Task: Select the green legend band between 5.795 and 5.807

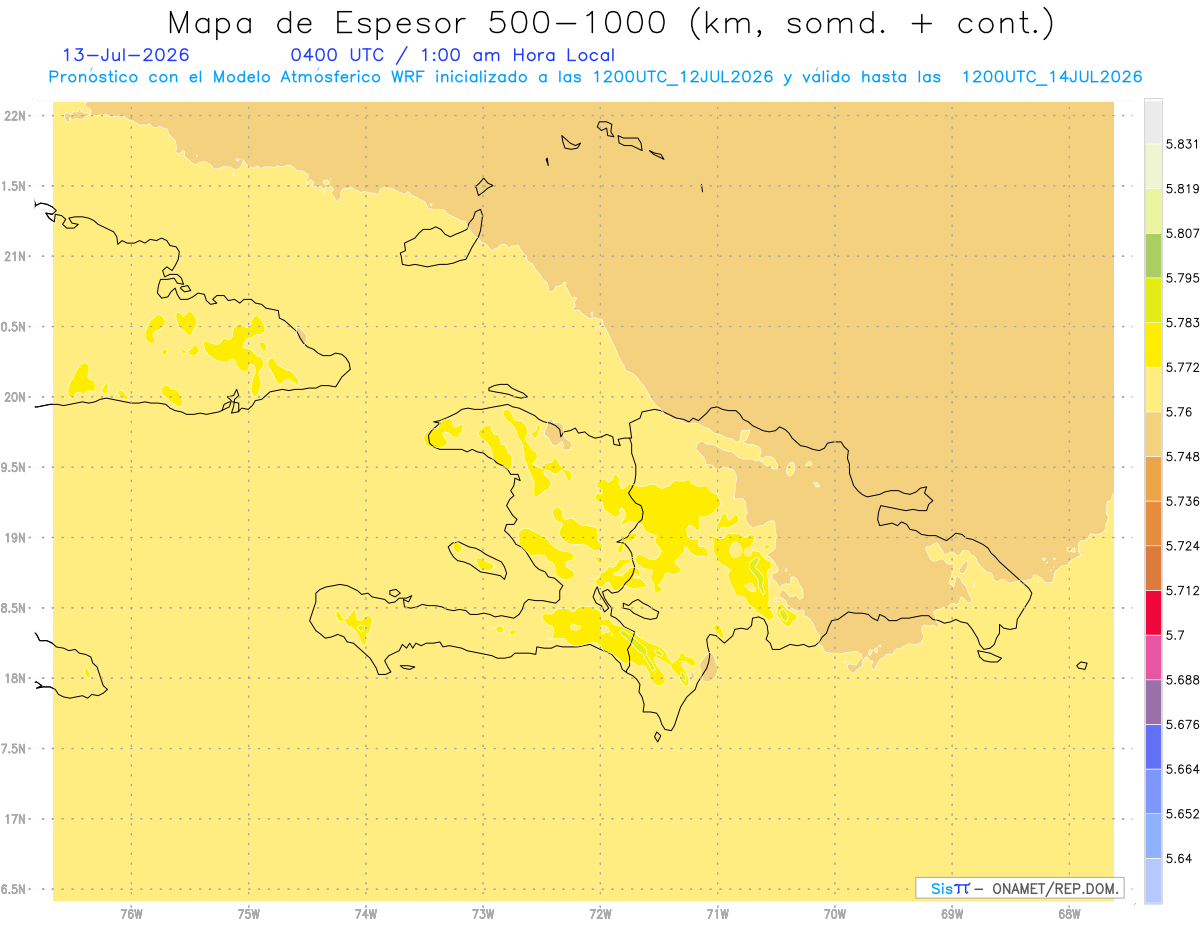Action: tap(1153, 255)
